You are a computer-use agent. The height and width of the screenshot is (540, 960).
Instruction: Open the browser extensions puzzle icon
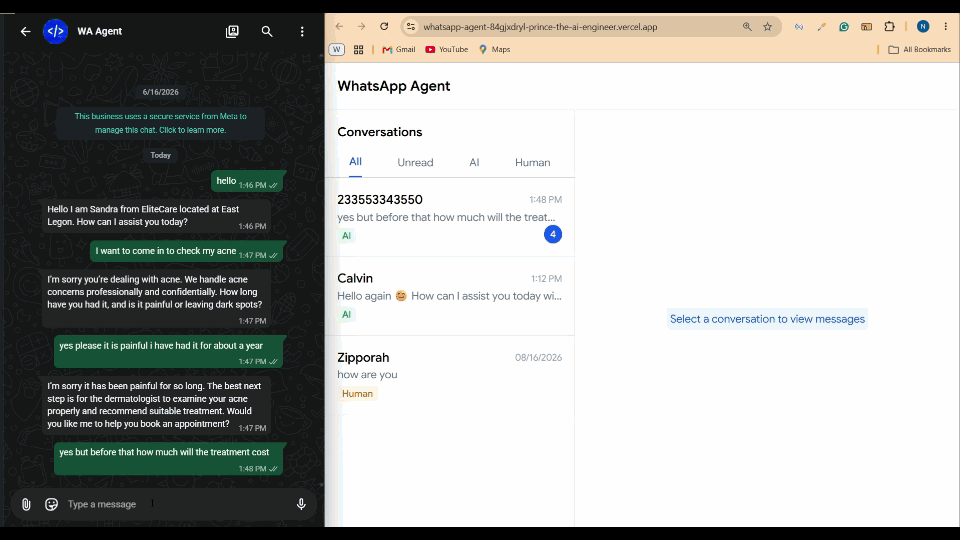coord(890,26)
